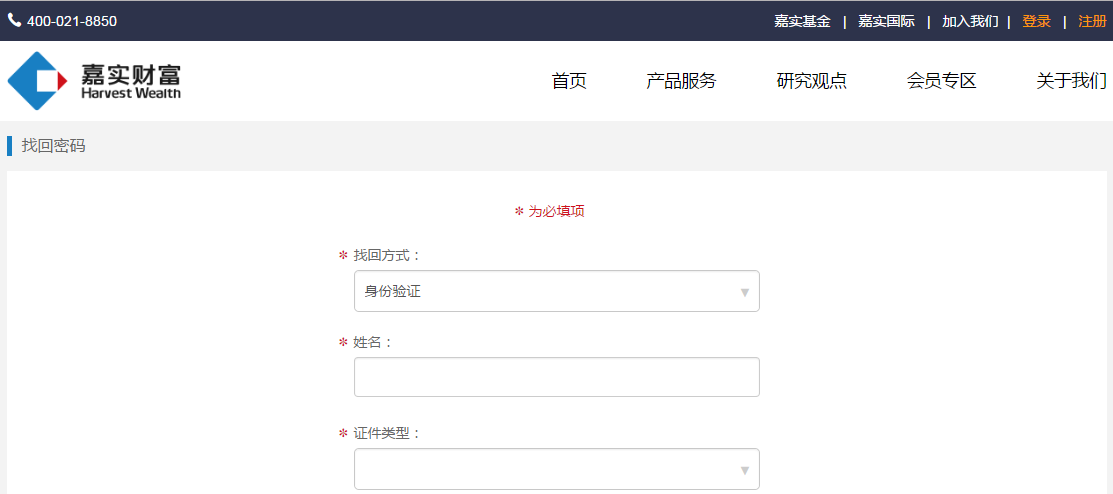Click the 姓名 field label
The image size is (1113, 494).
[x=373, y=343]
